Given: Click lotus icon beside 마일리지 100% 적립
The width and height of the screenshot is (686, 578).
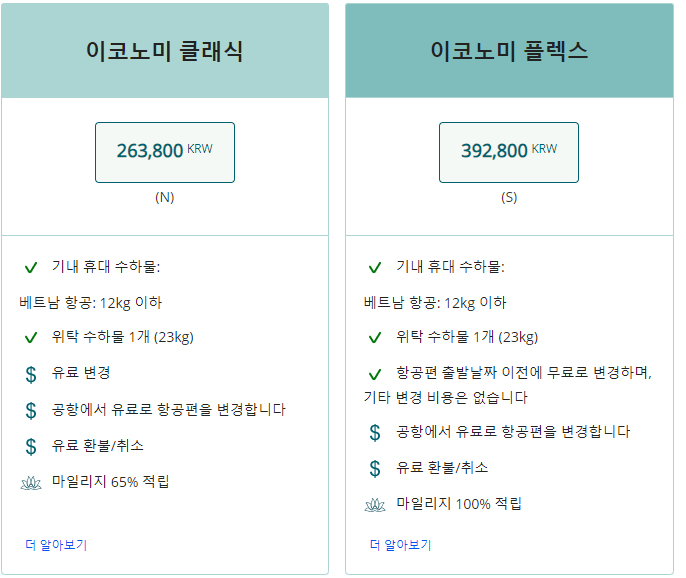Looking at the screenshot, I should [x=375, y=505].
